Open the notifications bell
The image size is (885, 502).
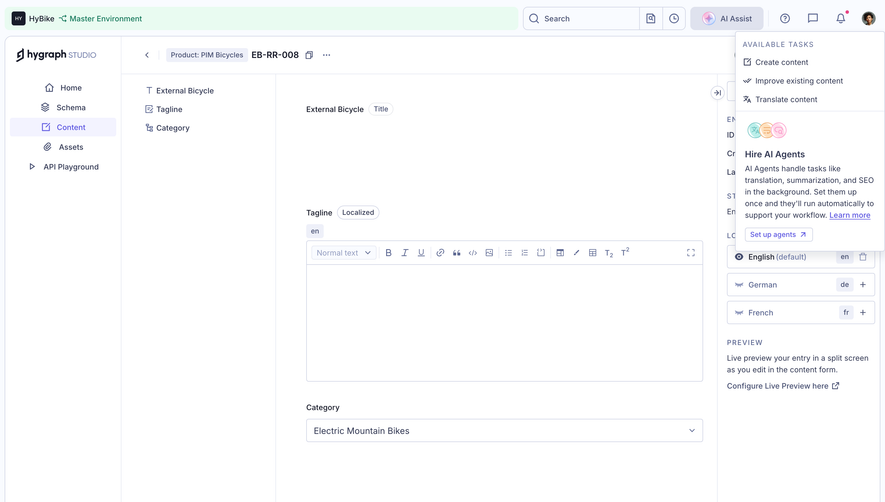pyautogui.click(x=841, y=19)
